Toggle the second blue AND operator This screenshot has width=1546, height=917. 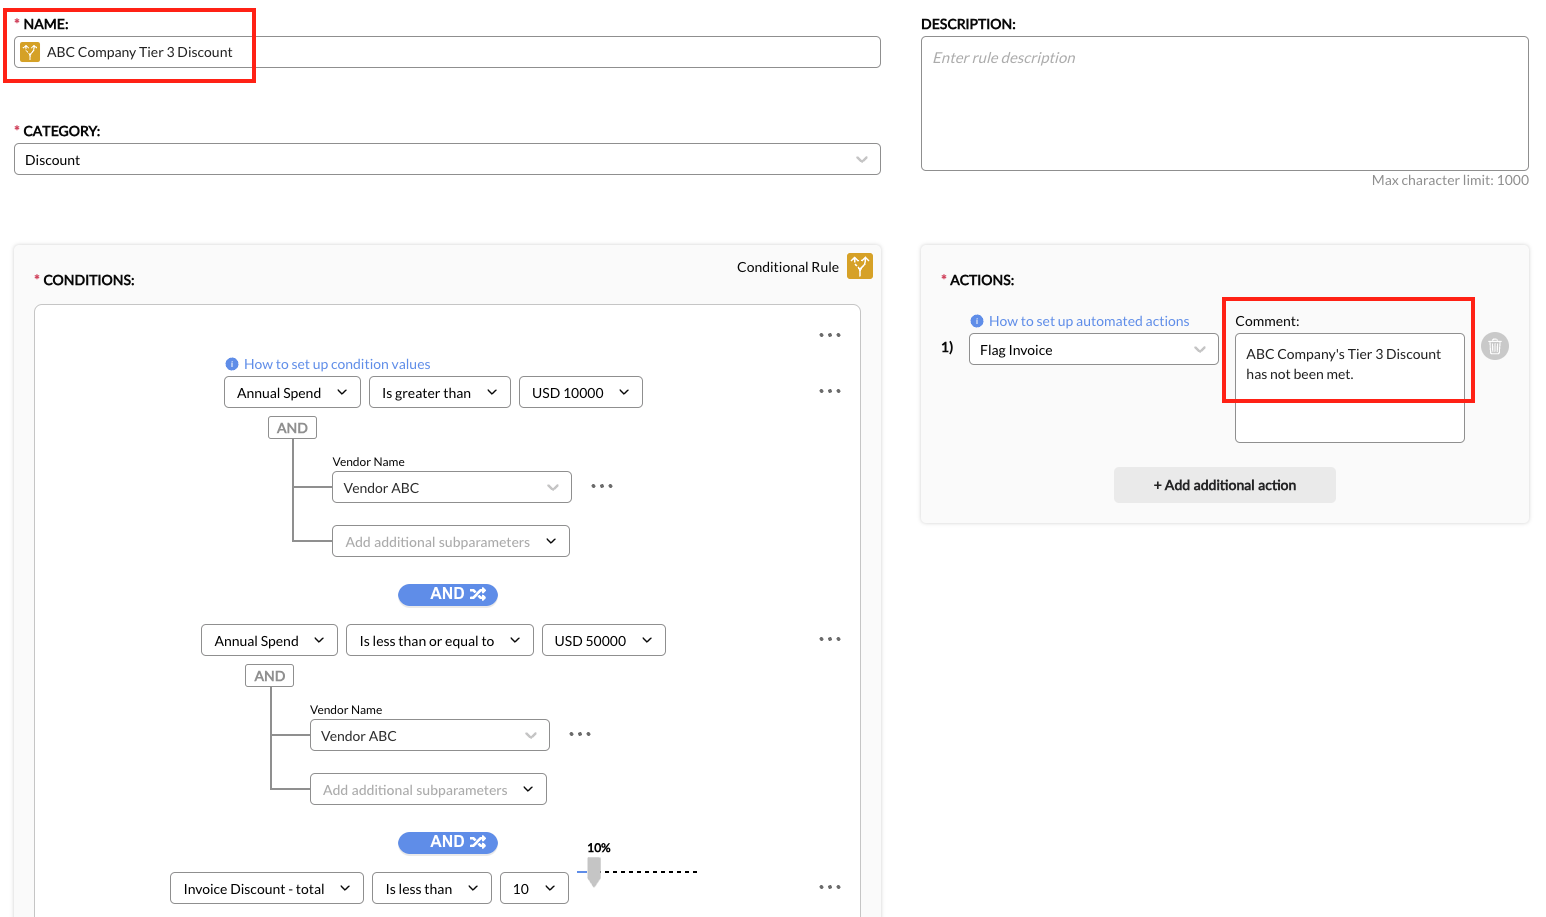point(448,842)
